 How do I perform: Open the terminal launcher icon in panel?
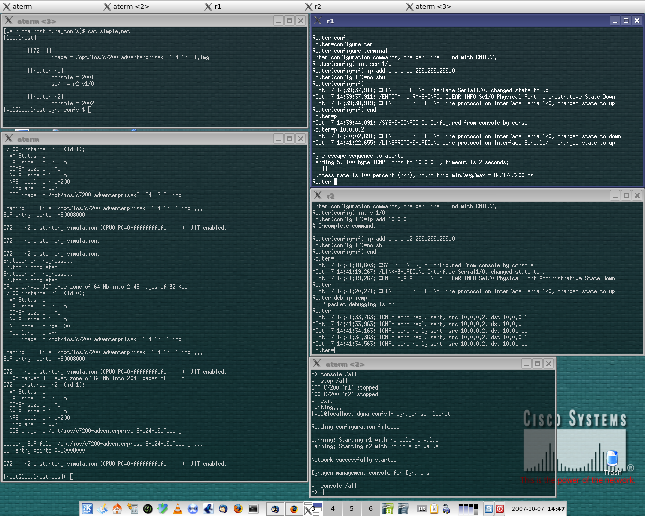point(253,509)
